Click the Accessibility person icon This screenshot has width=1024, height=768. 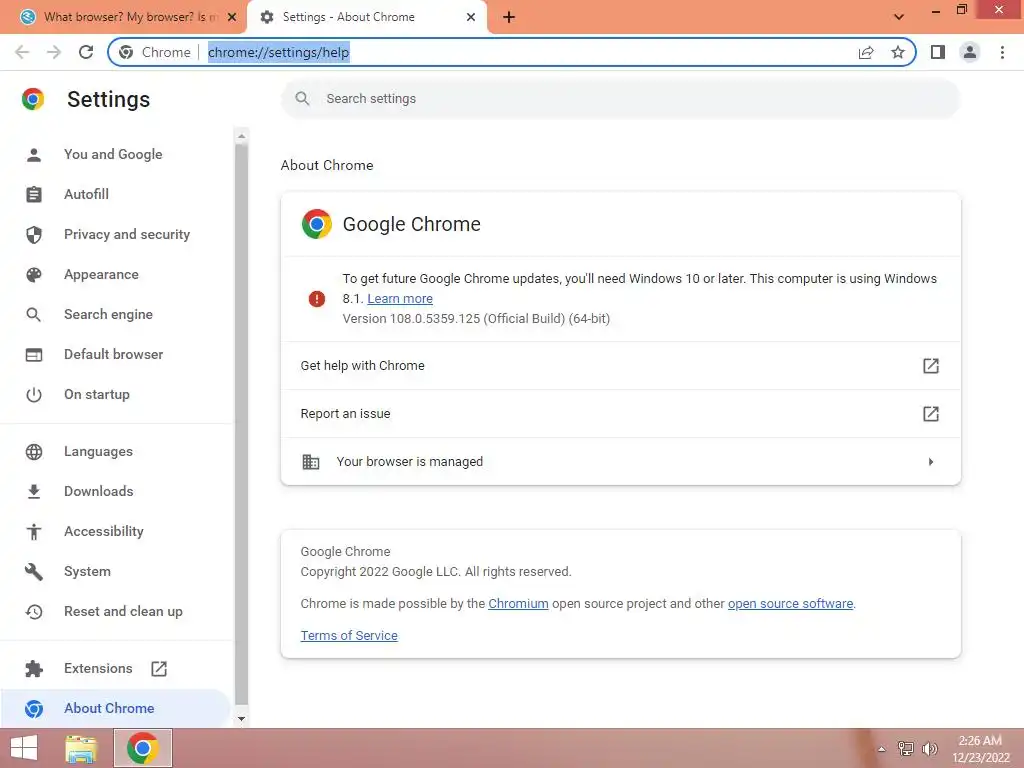pyautogui.click(x=33, y=532)
